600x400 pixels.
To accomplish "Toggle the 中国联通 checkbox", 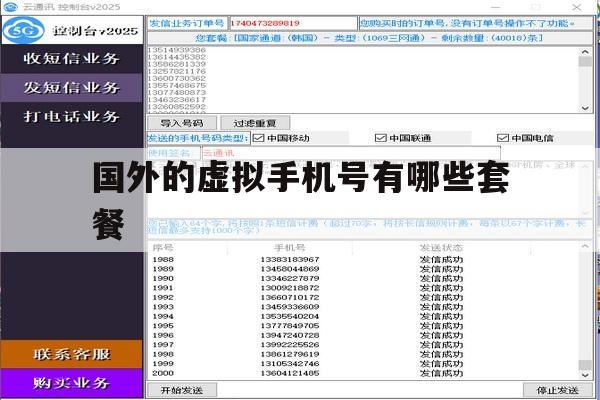I will pyautogui.click(x=380, y=138).
